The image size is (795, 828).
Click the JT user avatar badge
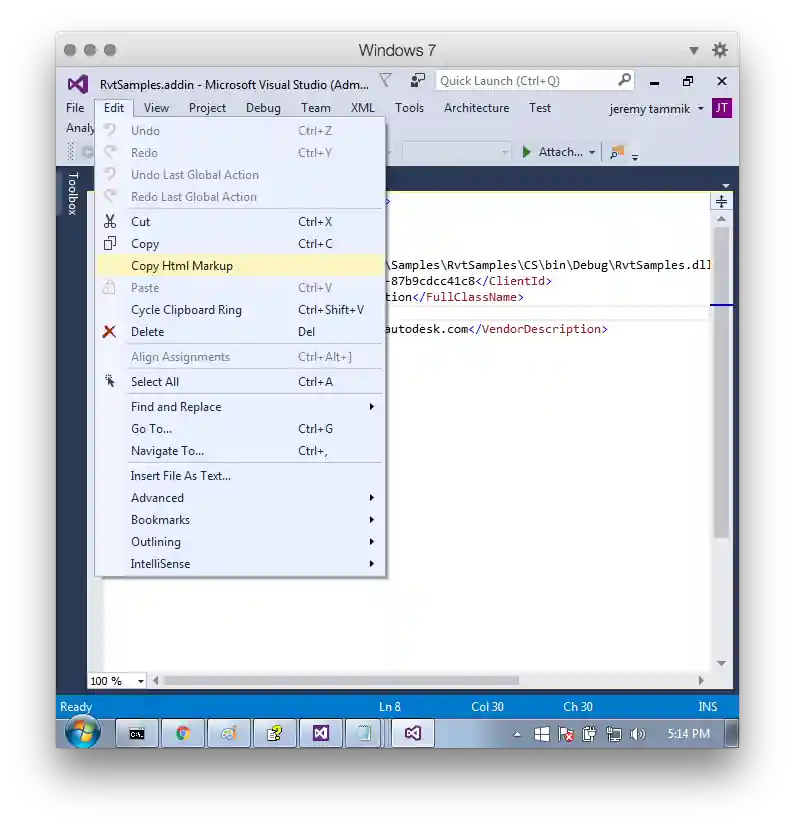[721, 108]
